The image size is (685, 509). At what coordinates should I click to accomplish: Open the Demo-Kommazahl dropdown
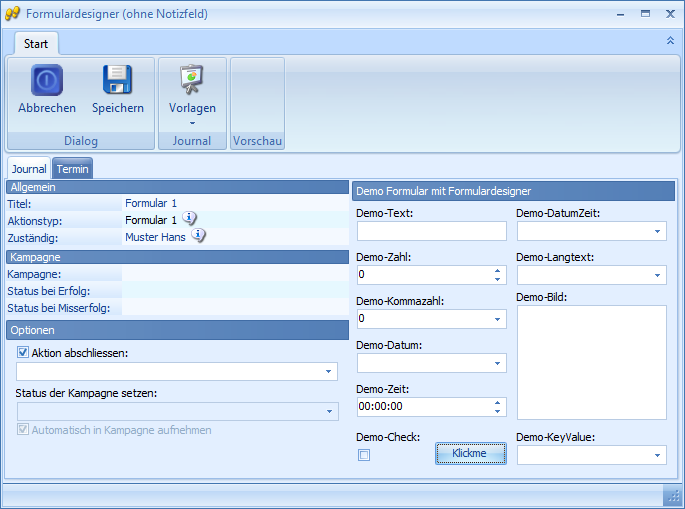497,319
